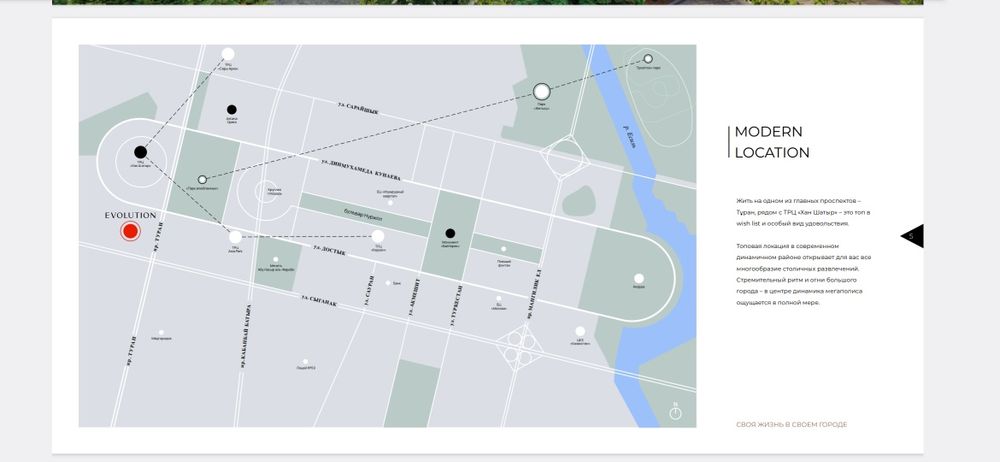Click the white Sary Arka mall marker
The image size is (1000, 462).
click(228, 54)
